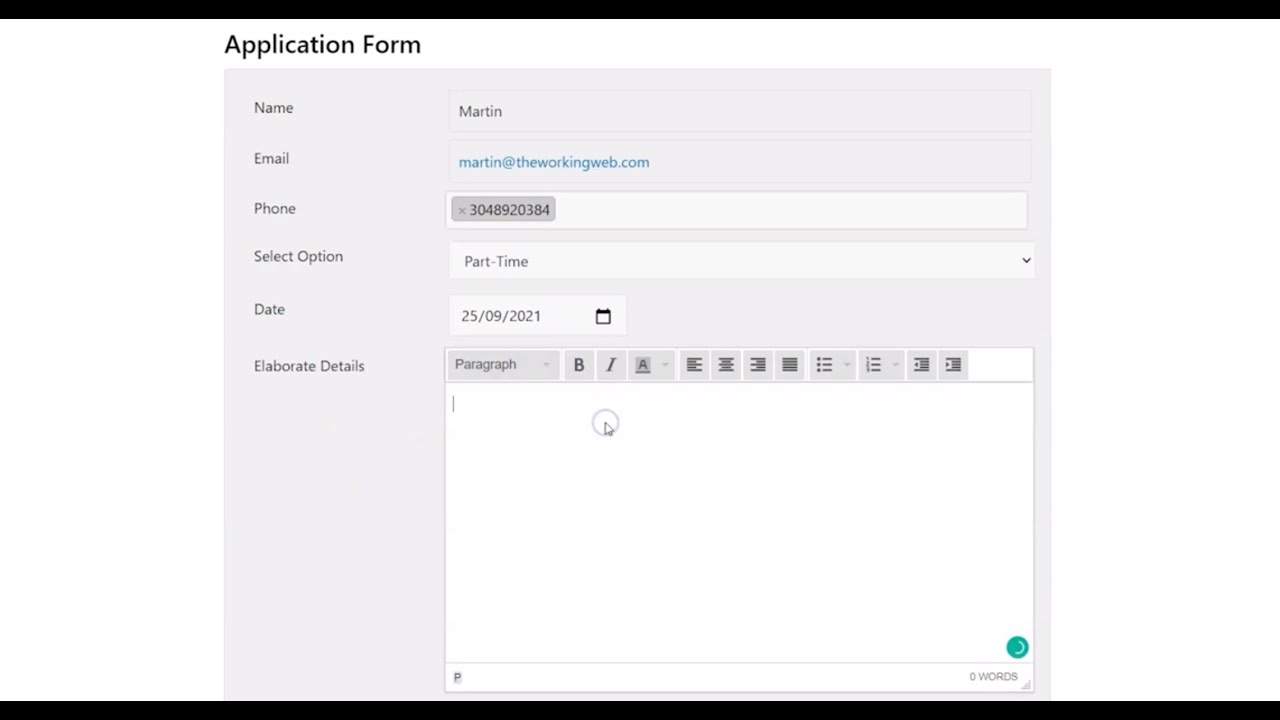
Task: Open numbered list style dropdown arrow
Action: (x=896, y=365)
